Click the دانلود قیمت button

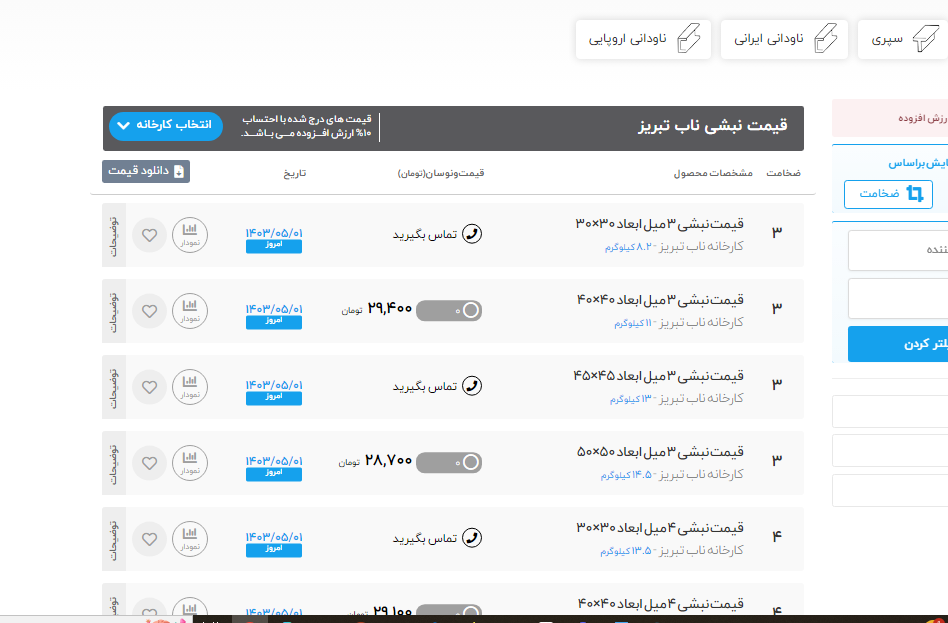[146, 171]
